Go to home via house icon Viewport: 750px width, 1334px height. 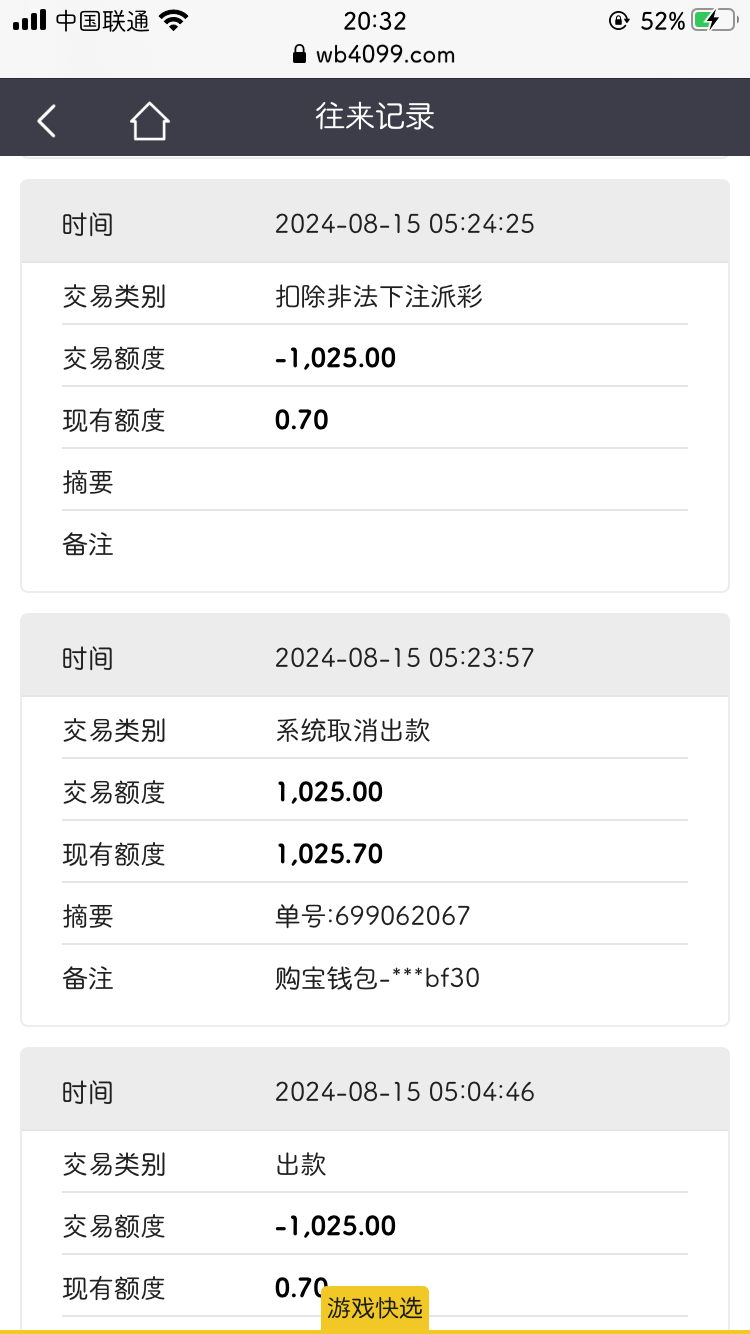pyautogui.click(x=150, y=121)
